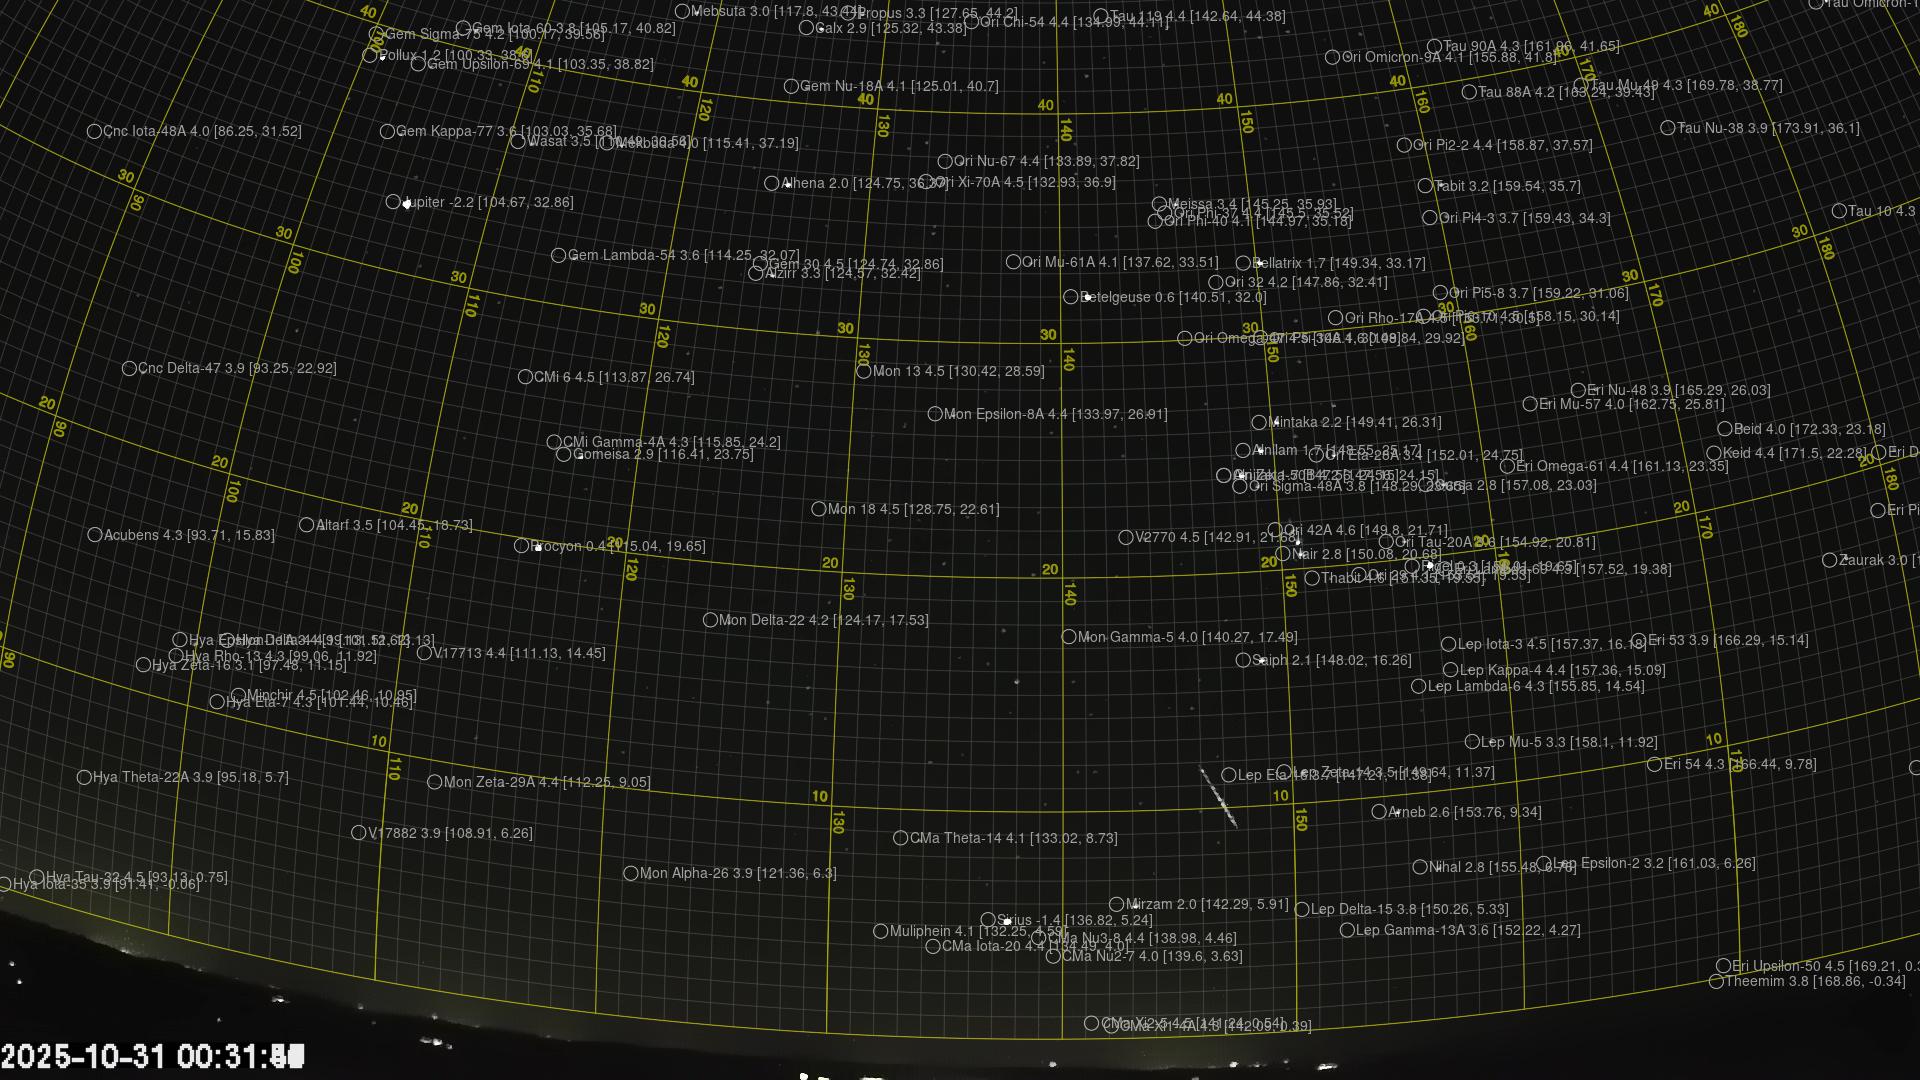Click the CMa Theta-14 star label
The width and height of the screenshot is (1920, 1080).
(x=1013, y=838)
